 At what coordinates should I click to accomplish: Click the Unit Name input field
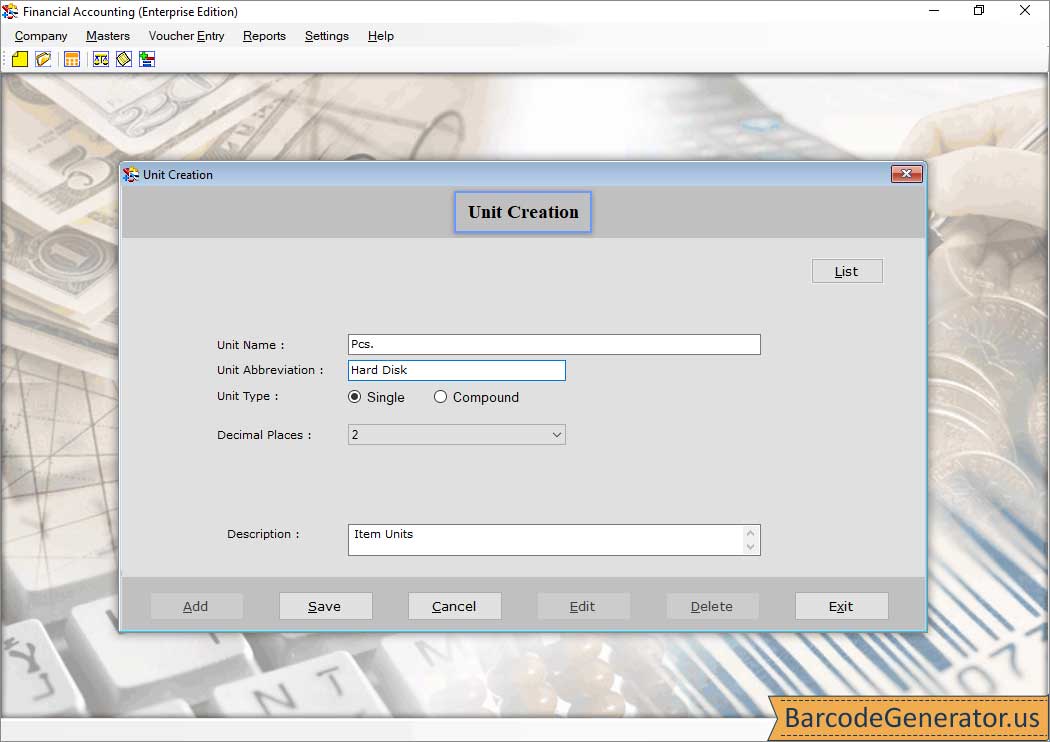pos(554,344)
